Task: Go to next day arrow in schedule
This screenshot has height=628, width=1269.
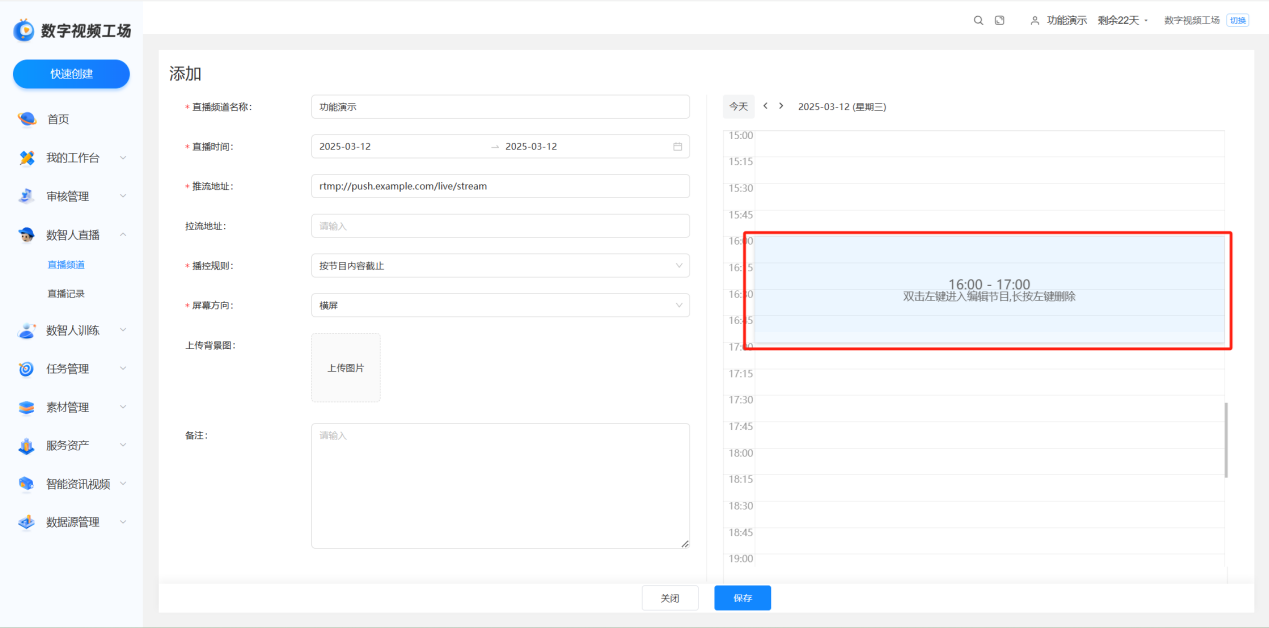Action: click(x=781, y=106)
